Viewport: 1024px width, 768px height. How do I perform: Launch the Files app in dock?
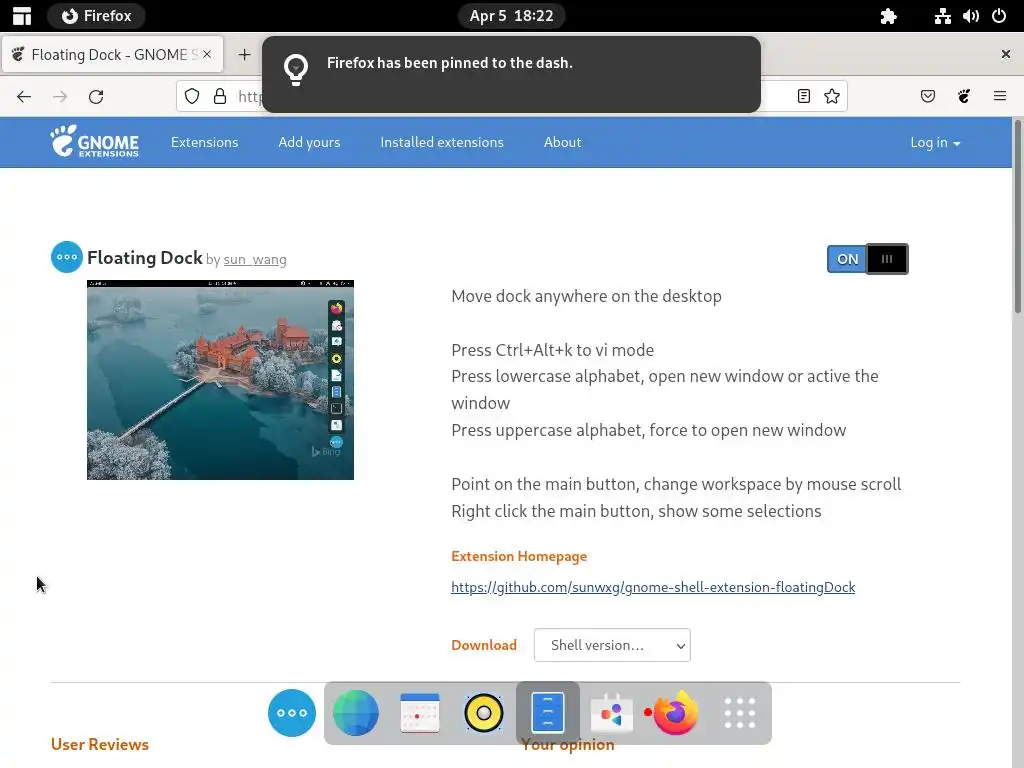(x=548, y=713)
